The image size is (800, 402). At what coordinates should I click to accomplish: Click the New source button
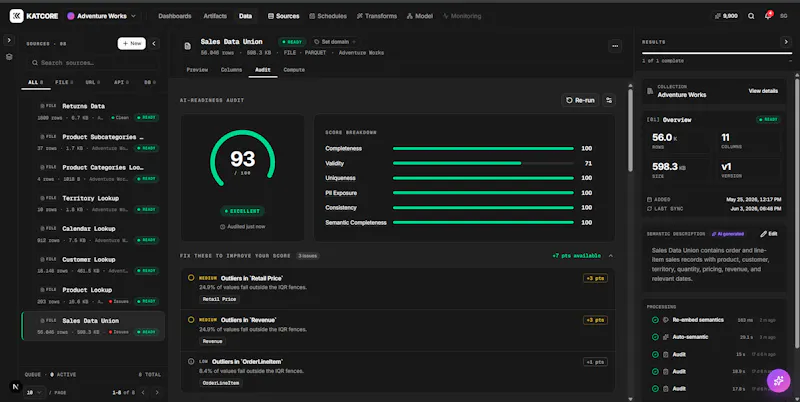tap(132, 43)
